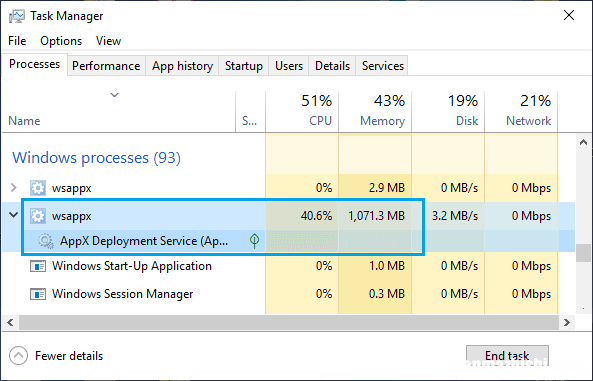Click the End task button

507,356
